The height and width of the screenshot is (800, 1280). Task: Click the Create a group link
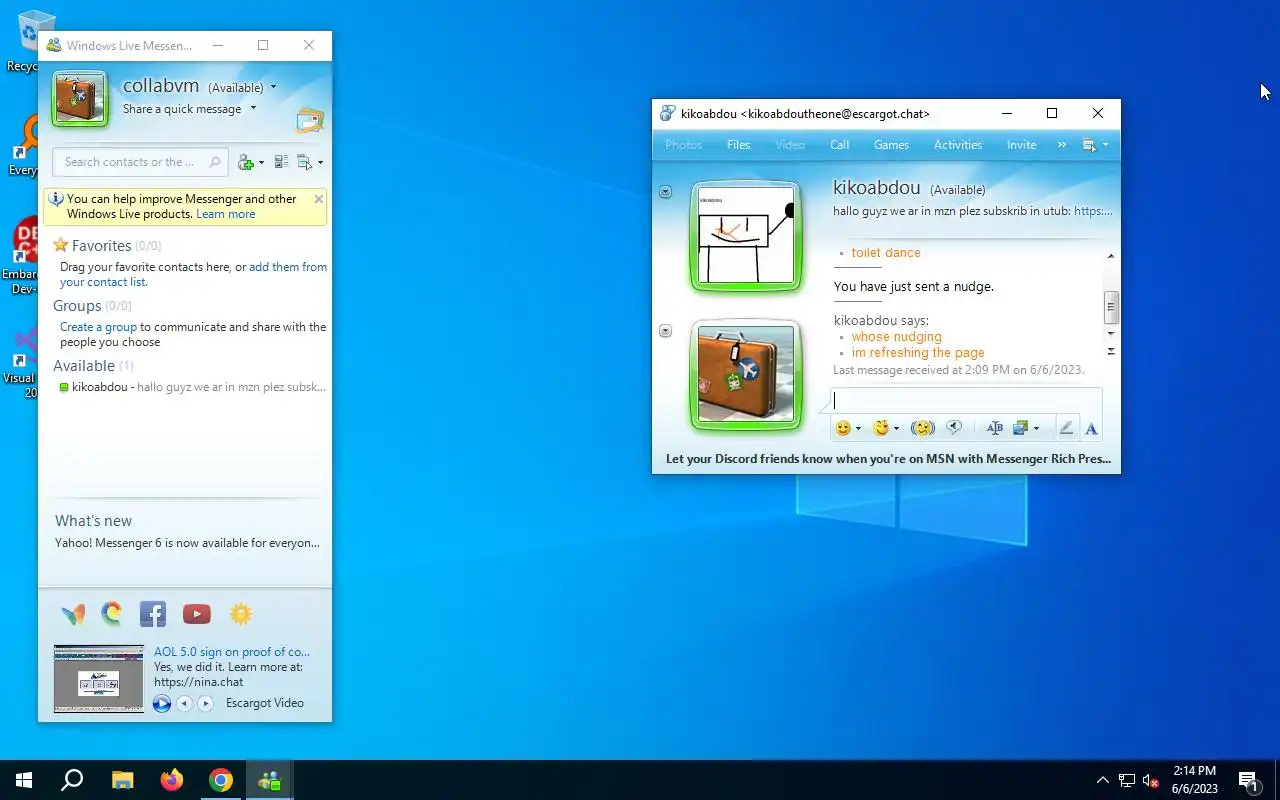tap(98, 327)
